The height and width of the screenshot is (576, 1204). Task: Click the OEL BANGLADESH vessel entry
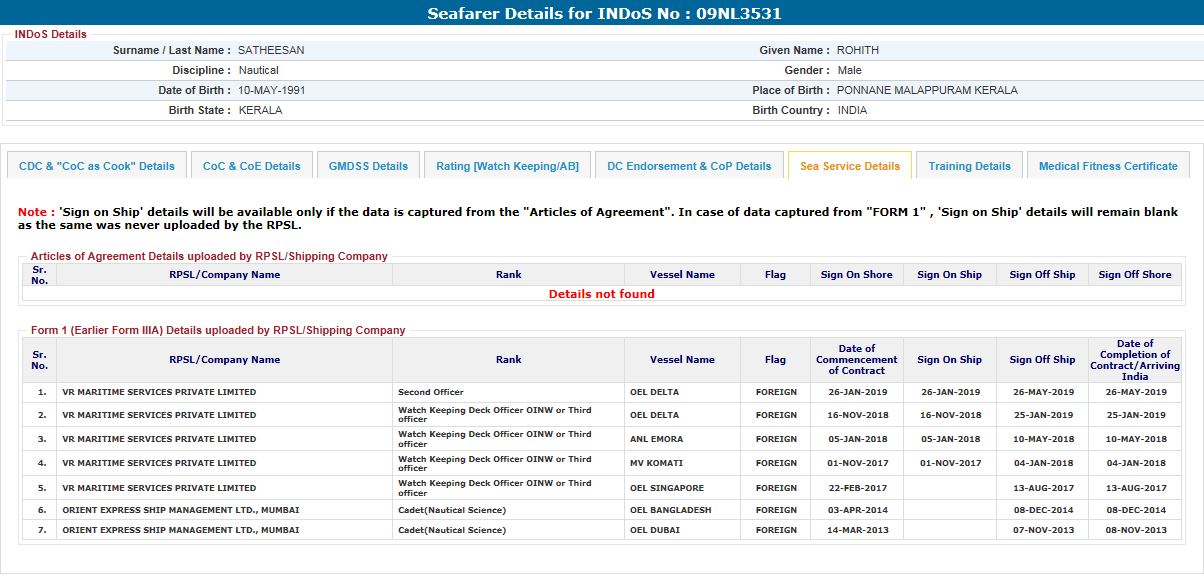(x=671, y=510)
